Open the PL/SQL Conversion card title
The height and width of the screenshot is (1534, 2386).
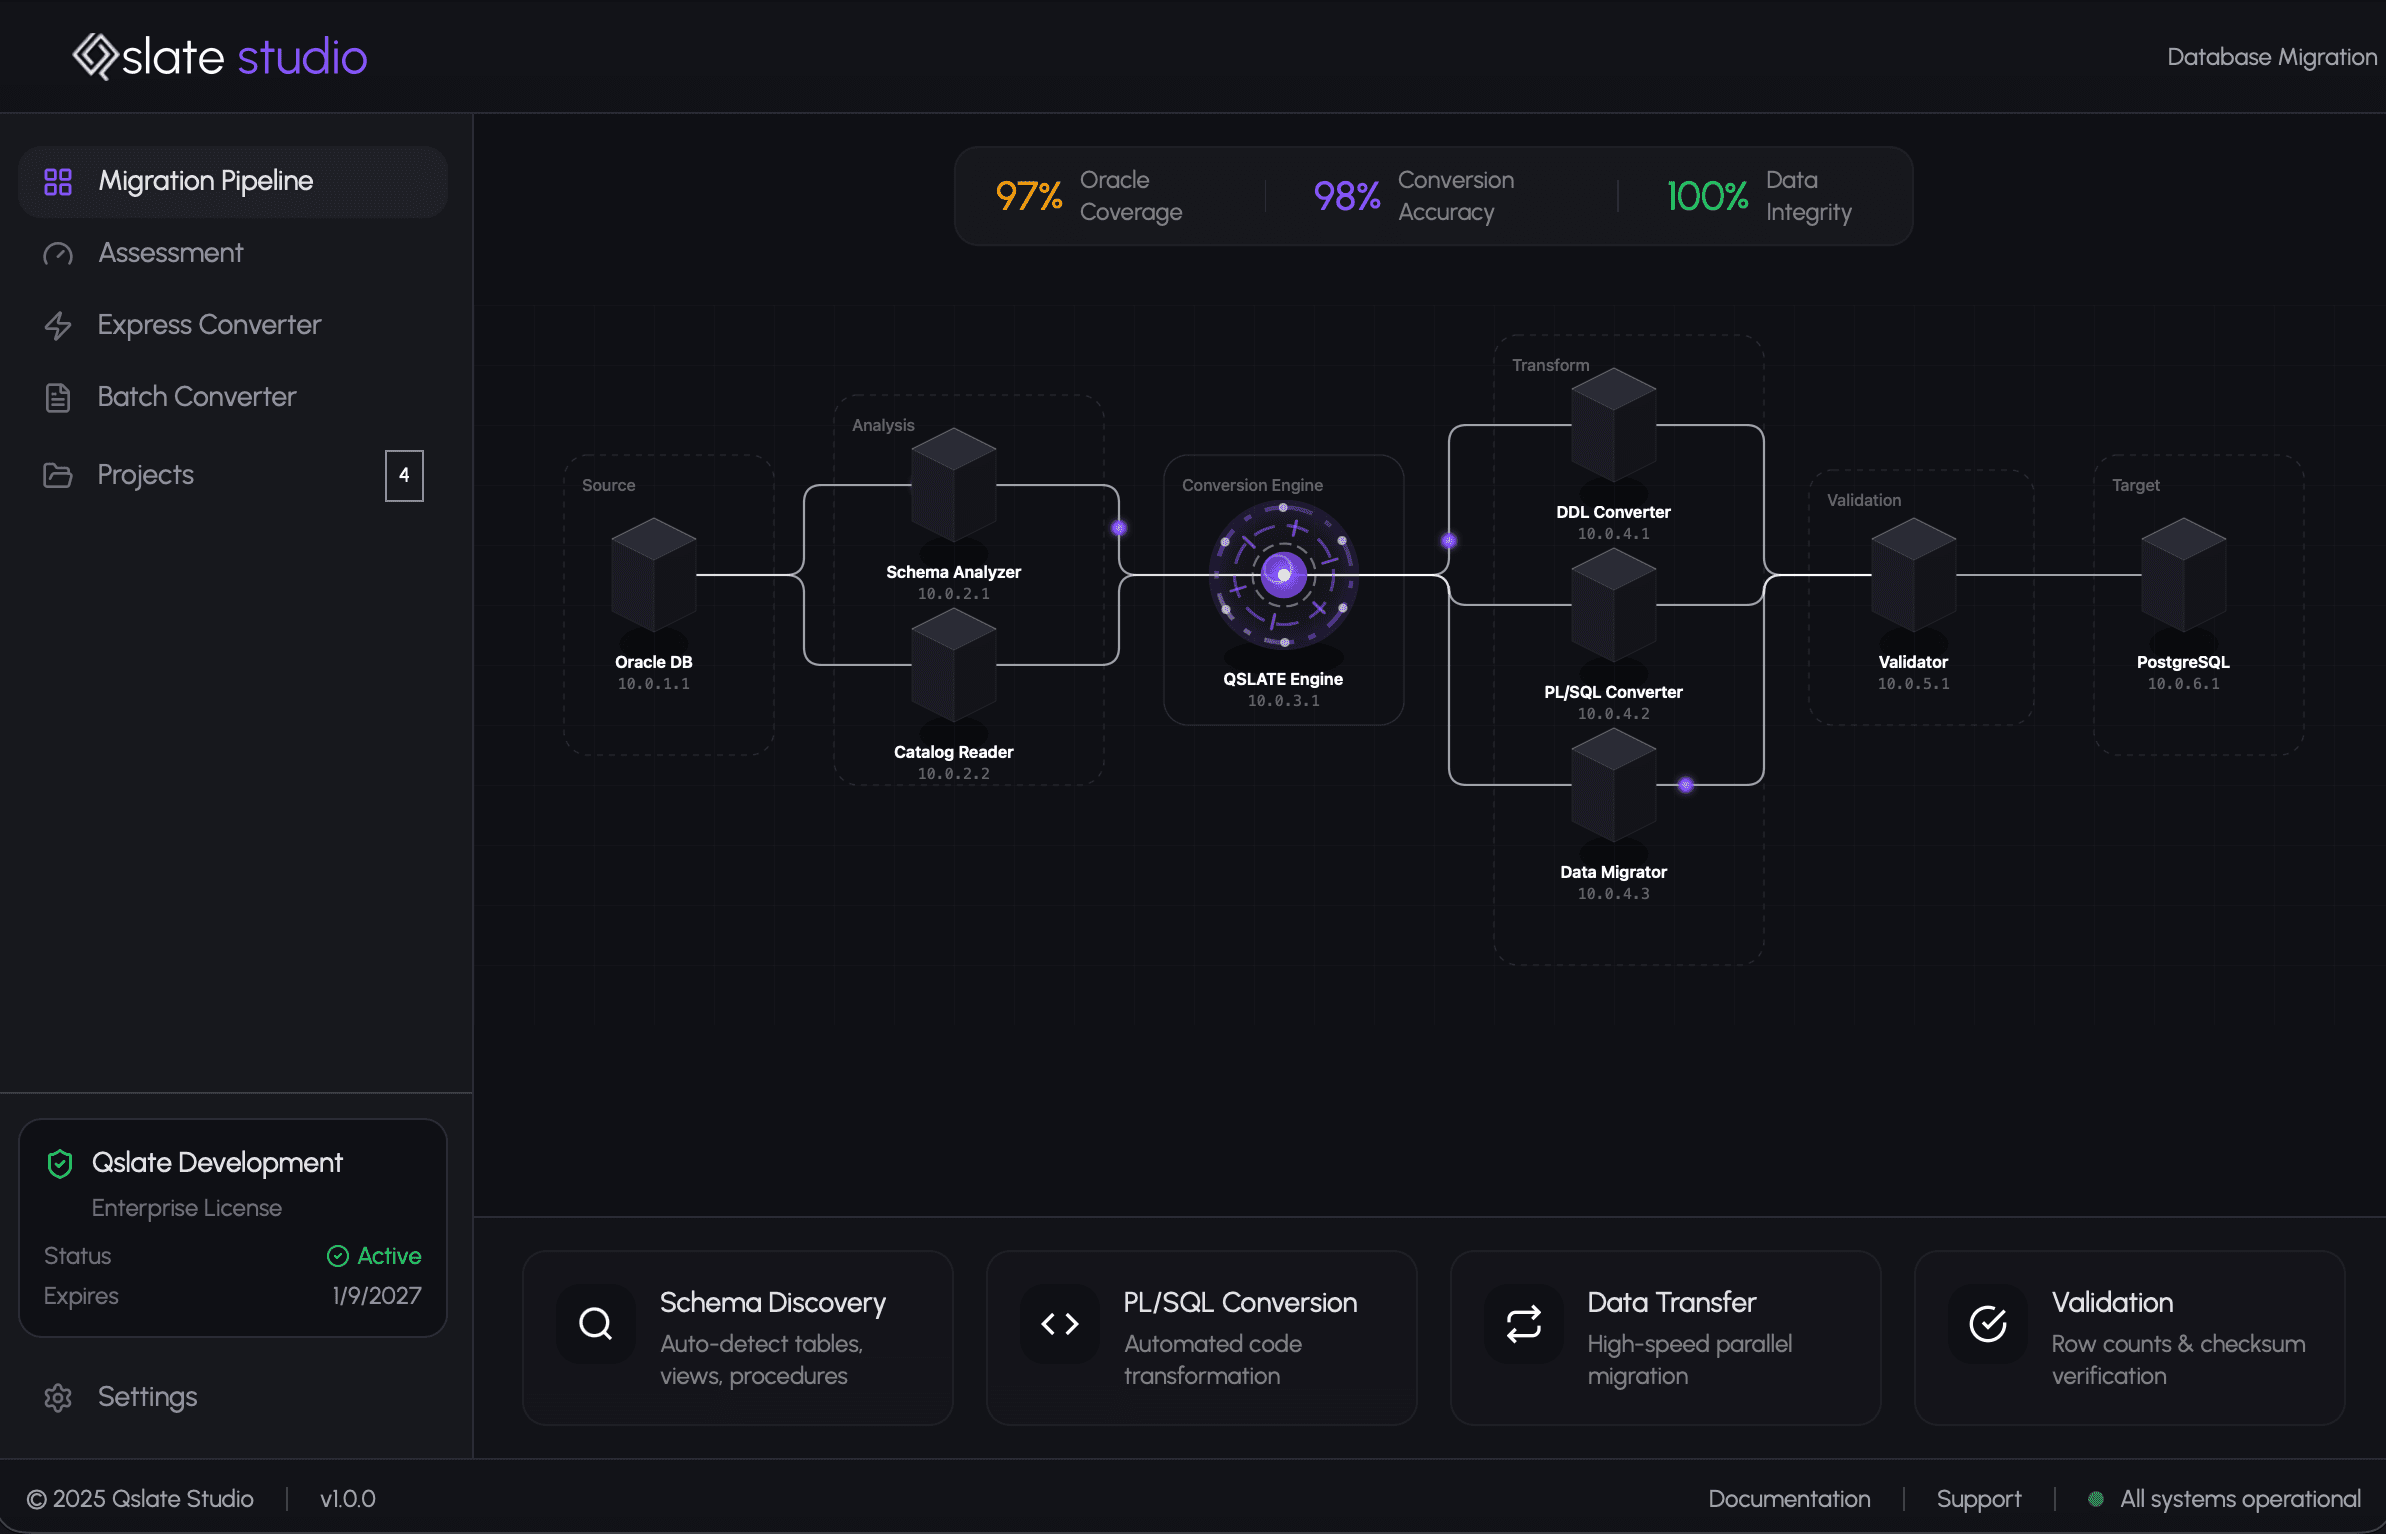coord(1240,1303)
